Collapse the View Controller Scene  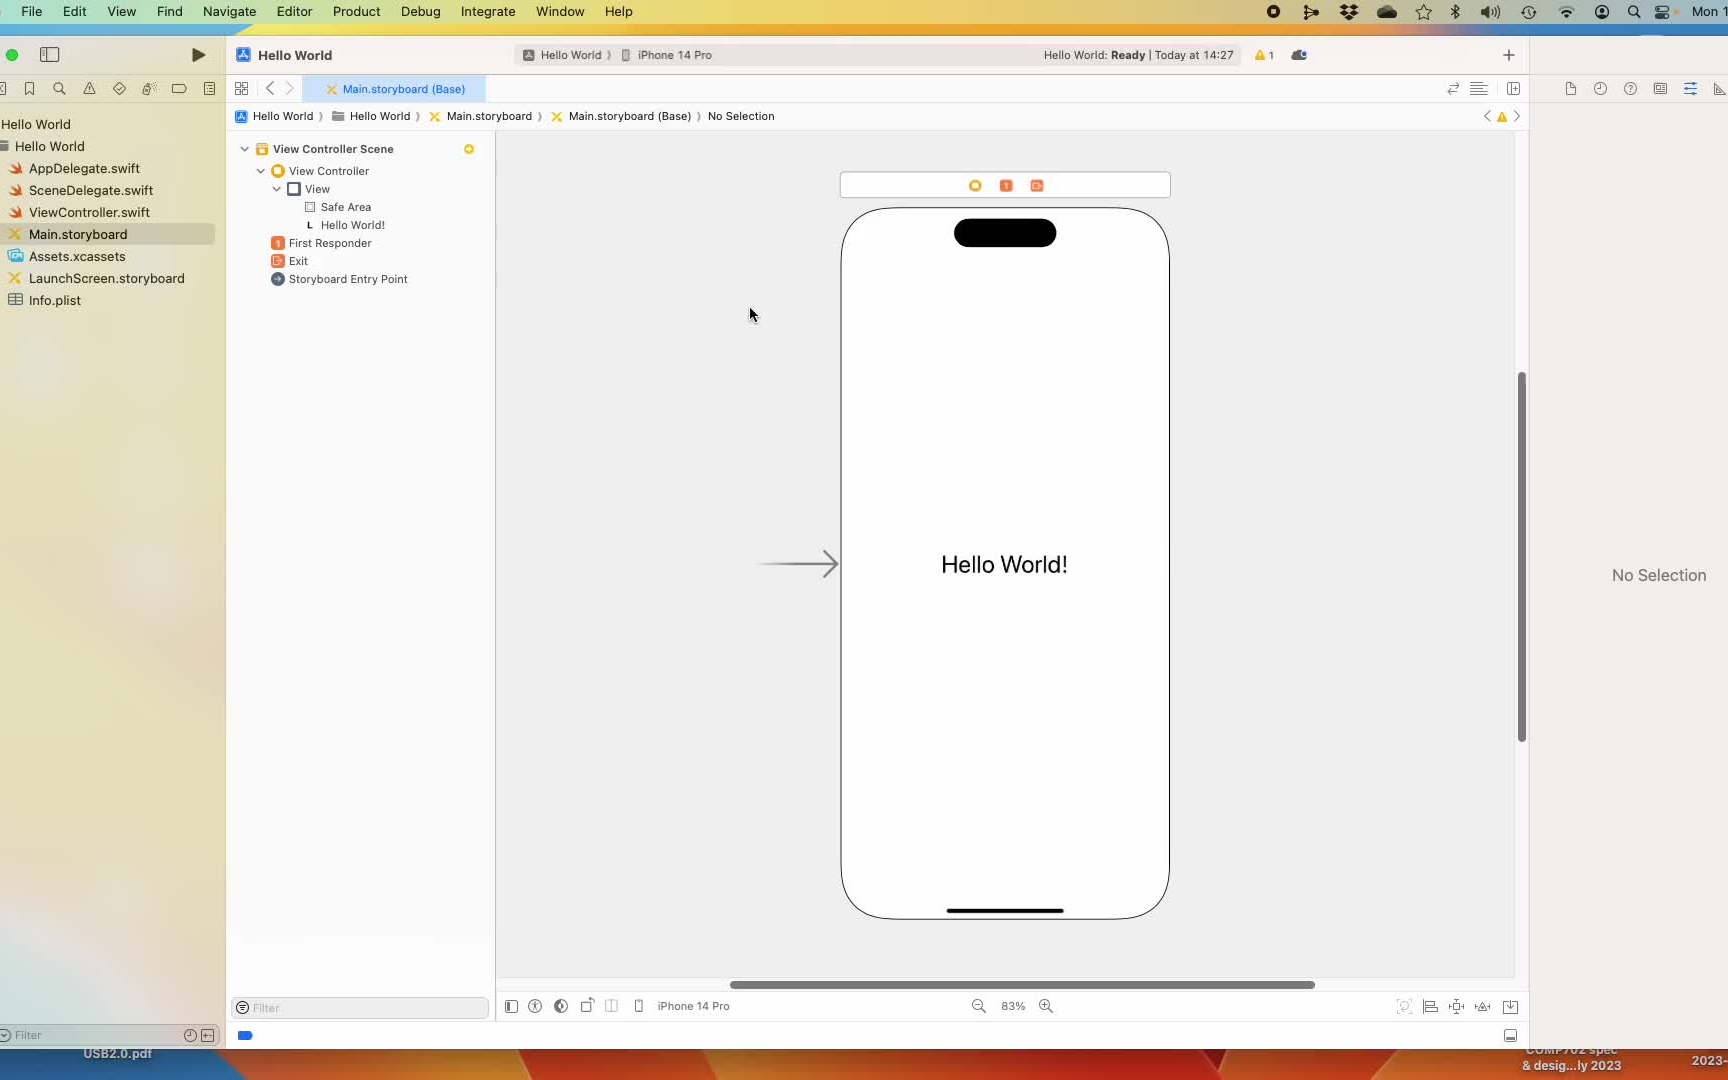tap(244, 149)
